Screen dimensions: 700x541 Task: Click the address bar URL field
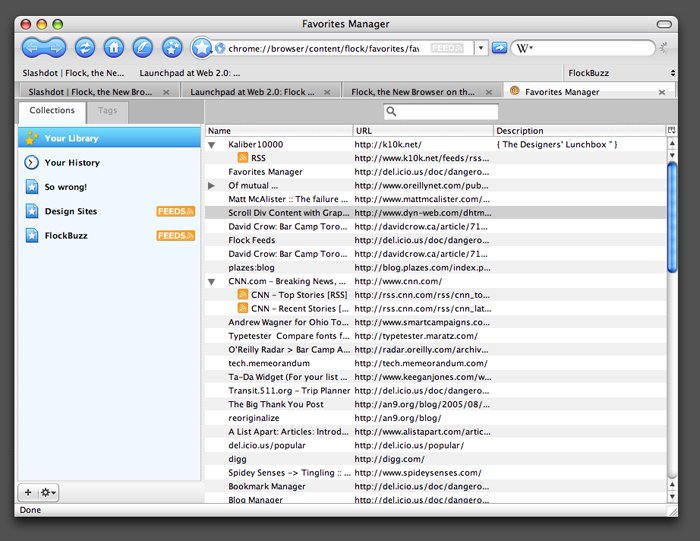(x=324, y=48)
